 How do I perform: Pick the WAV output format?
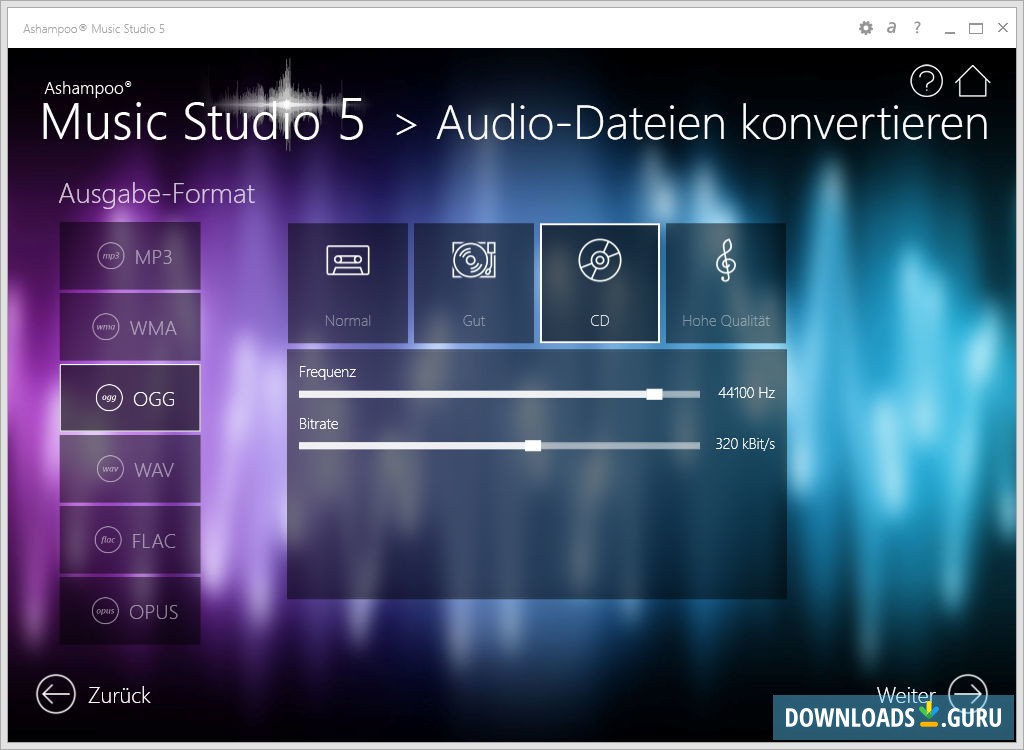point(130,469)
